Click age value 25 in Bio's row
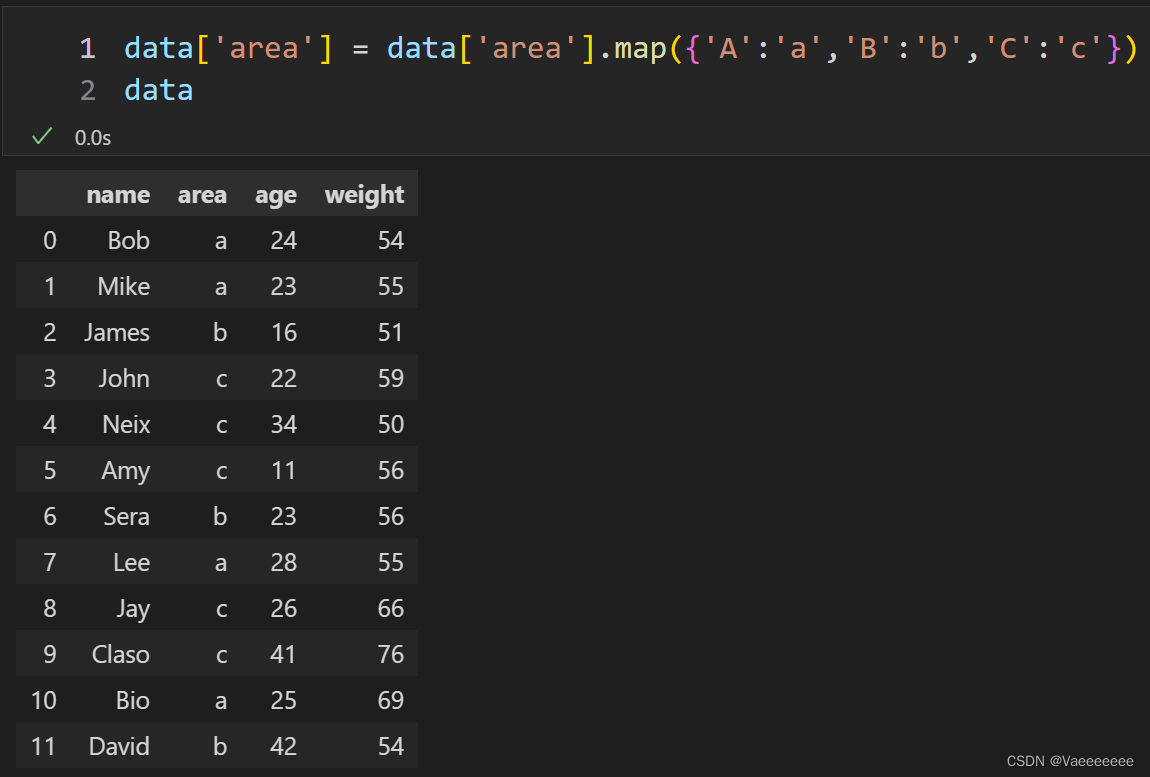 pos(283,701)
